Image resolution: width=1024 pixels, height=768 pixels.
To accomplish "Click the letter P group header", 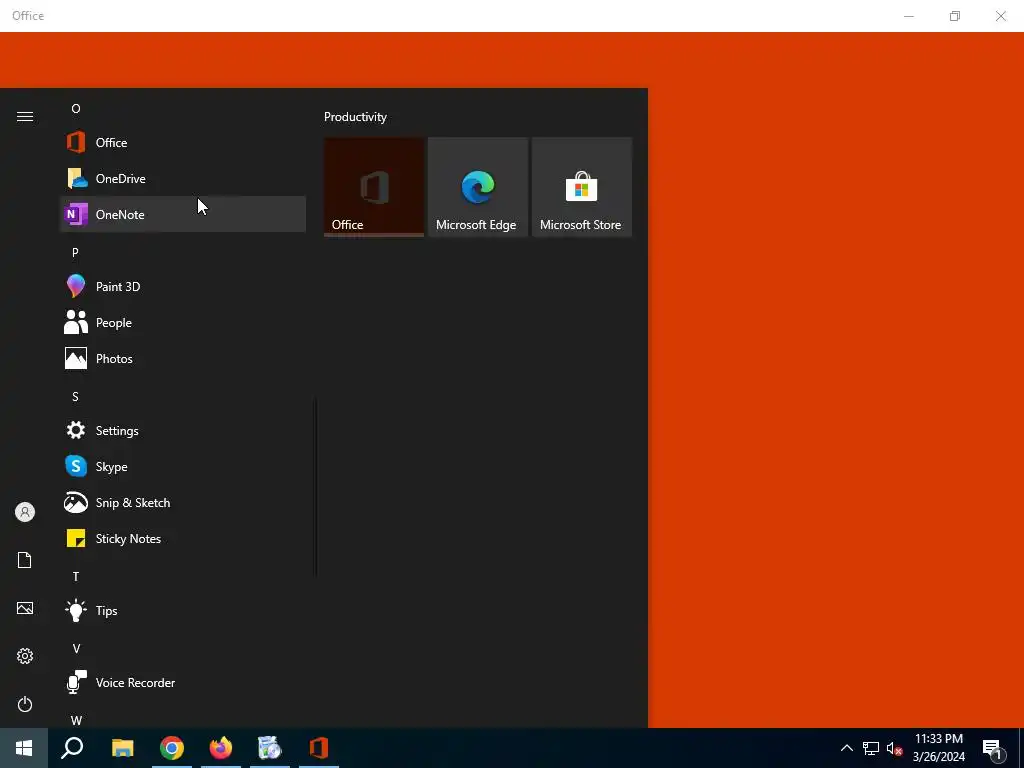I will click(75, 253).
